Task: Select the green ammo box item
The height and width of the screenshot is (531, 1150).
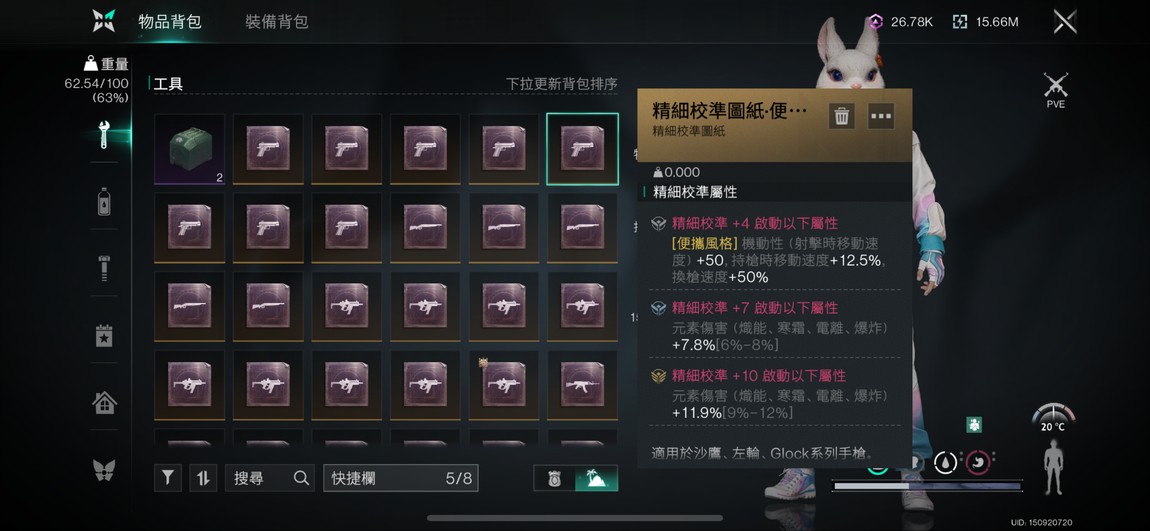Action: (189, 149)
